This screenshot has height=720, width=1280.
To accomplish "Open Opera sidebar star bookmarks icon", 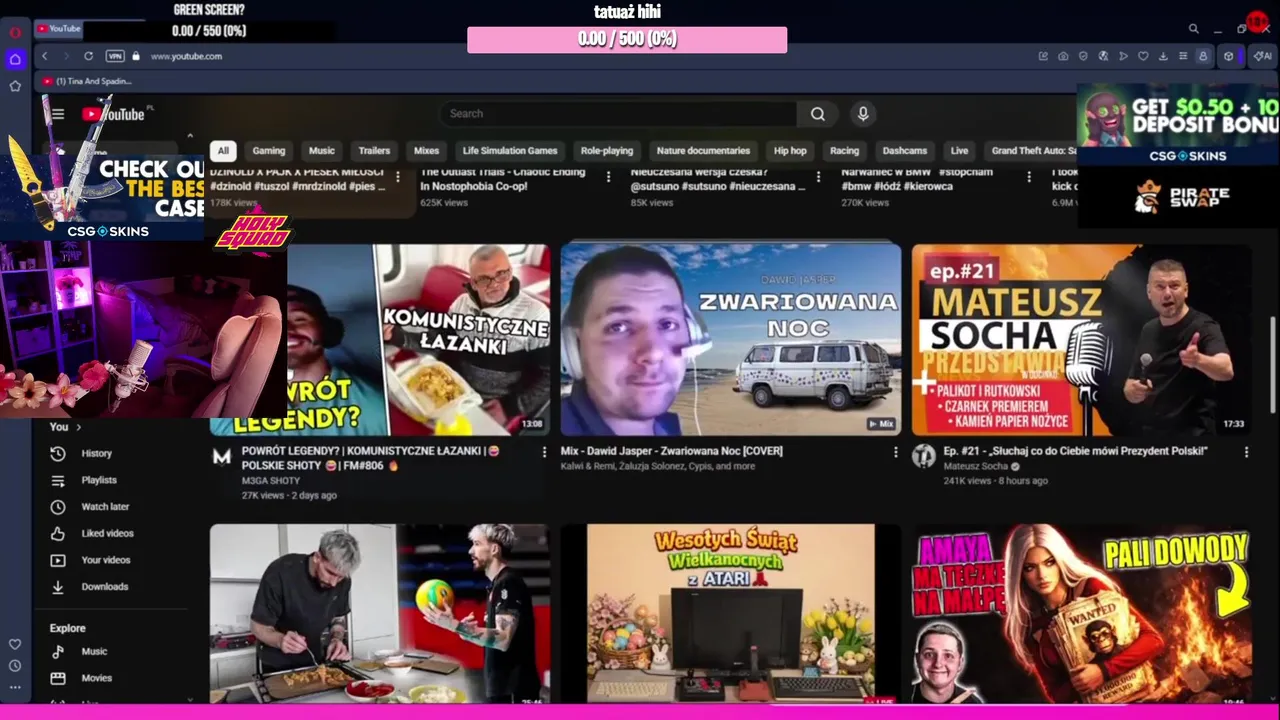I will pyautogui.click(x=15, y=86).
